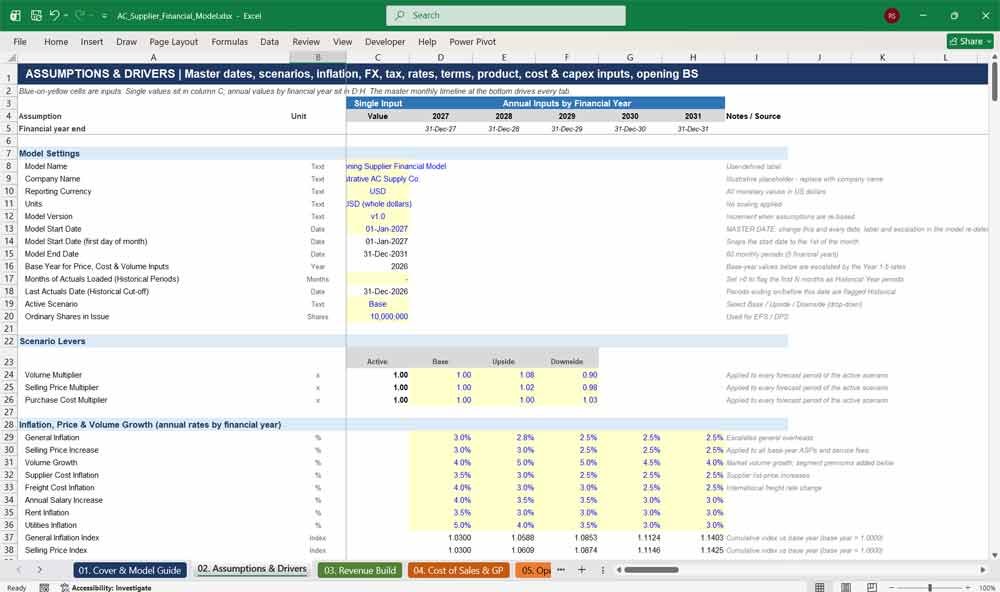This screenshot has height=592, width=1000.
Task: Switch to Page Break Preview view icon
Action: [x=872, y=587]
